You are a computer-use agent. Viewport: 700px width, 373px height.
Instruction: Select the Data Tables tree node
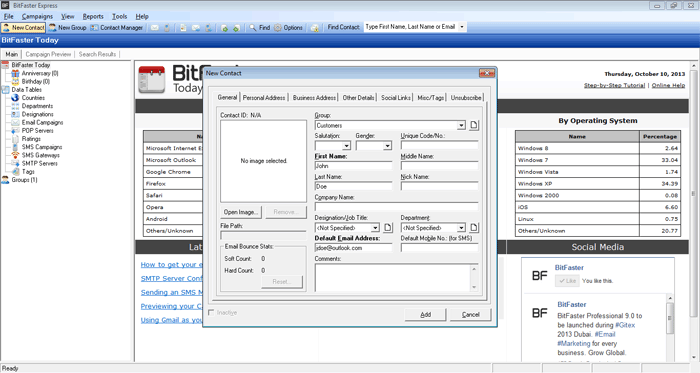pos(26,90)
